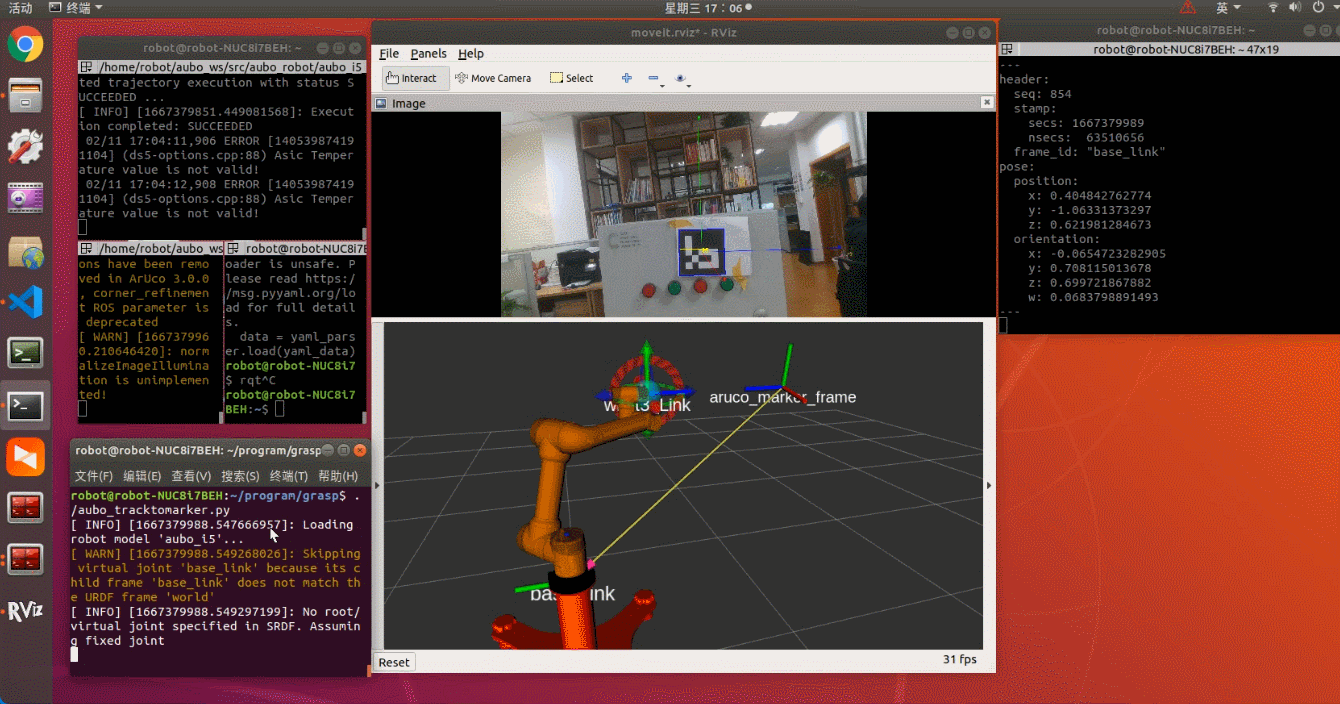
Task: Open the 终端 application menu in top bar
Action: pyautogui.click(x=75, y=8)
